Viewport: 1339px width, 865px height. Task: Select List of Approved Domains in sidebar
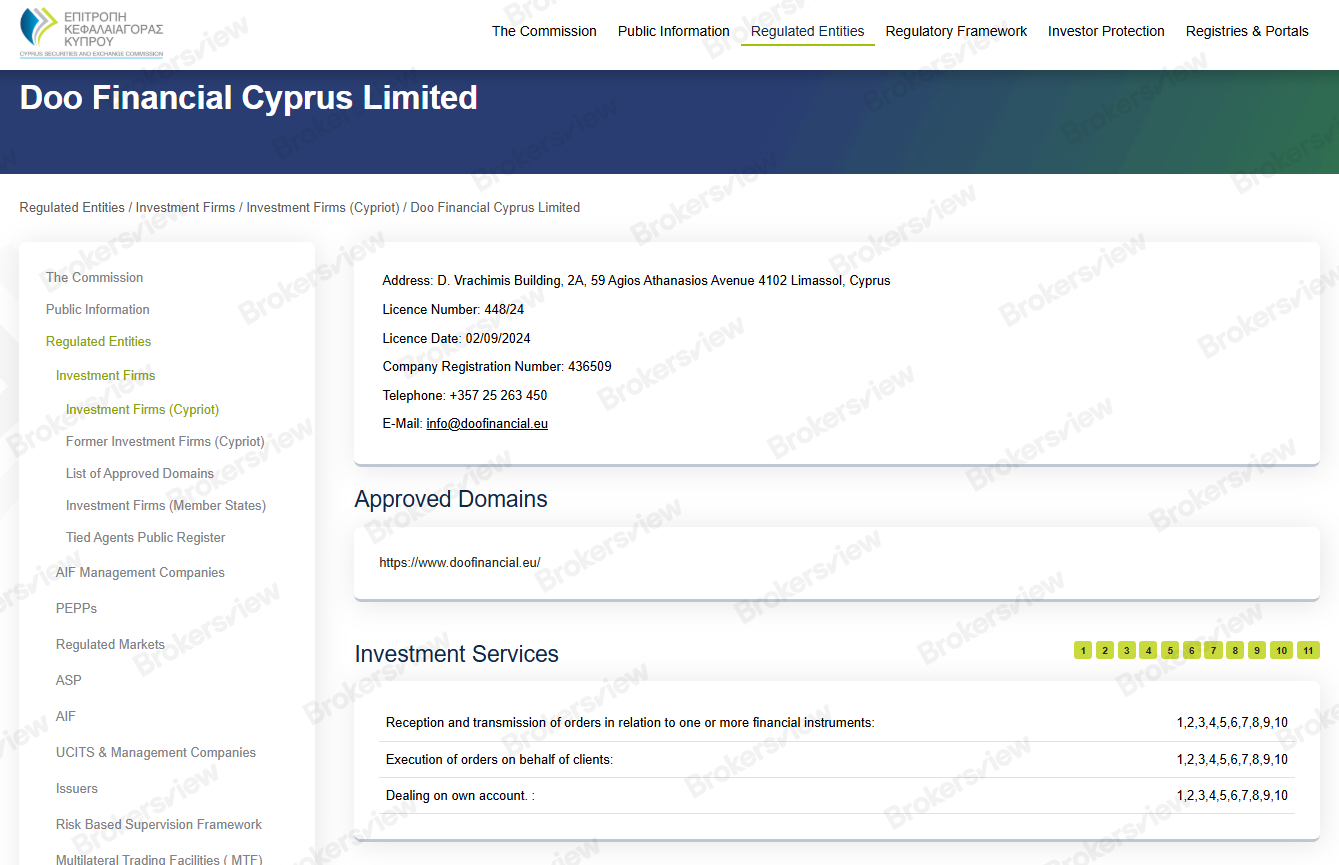139,473
